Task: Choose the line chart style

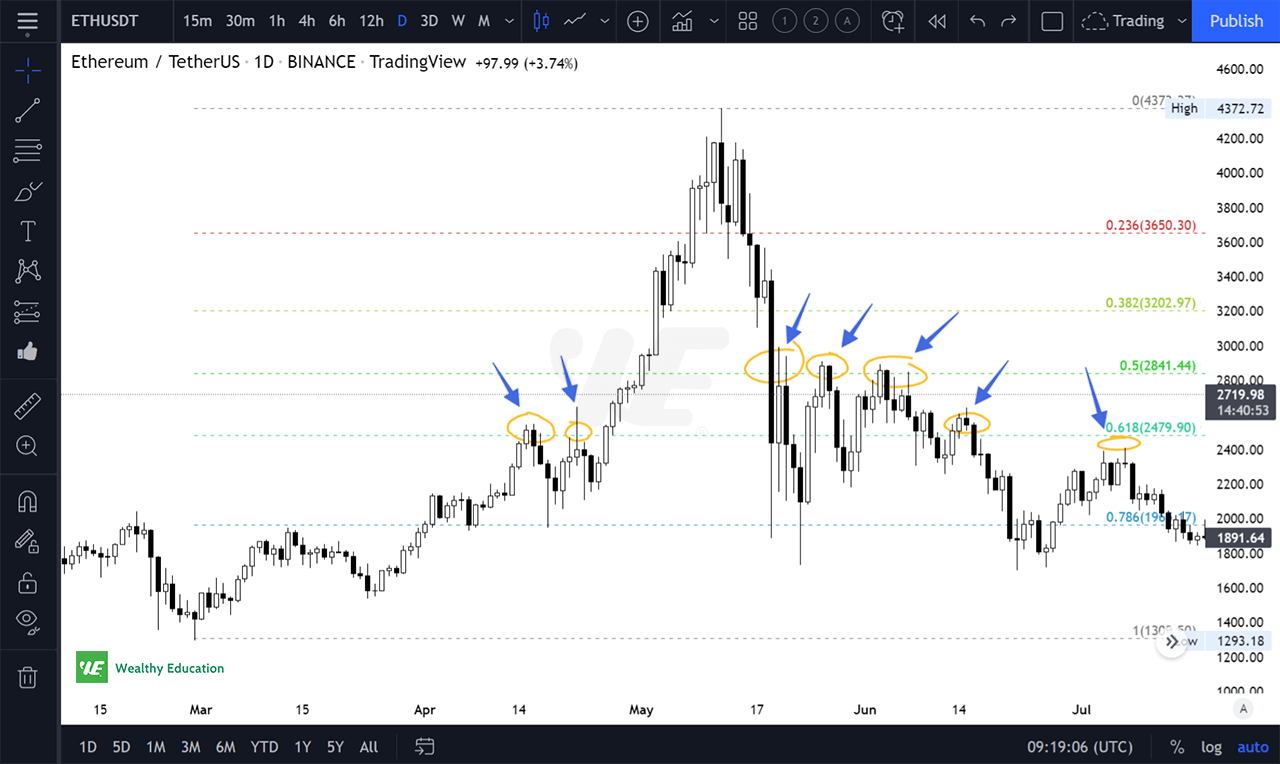Action: coord(574,21)
